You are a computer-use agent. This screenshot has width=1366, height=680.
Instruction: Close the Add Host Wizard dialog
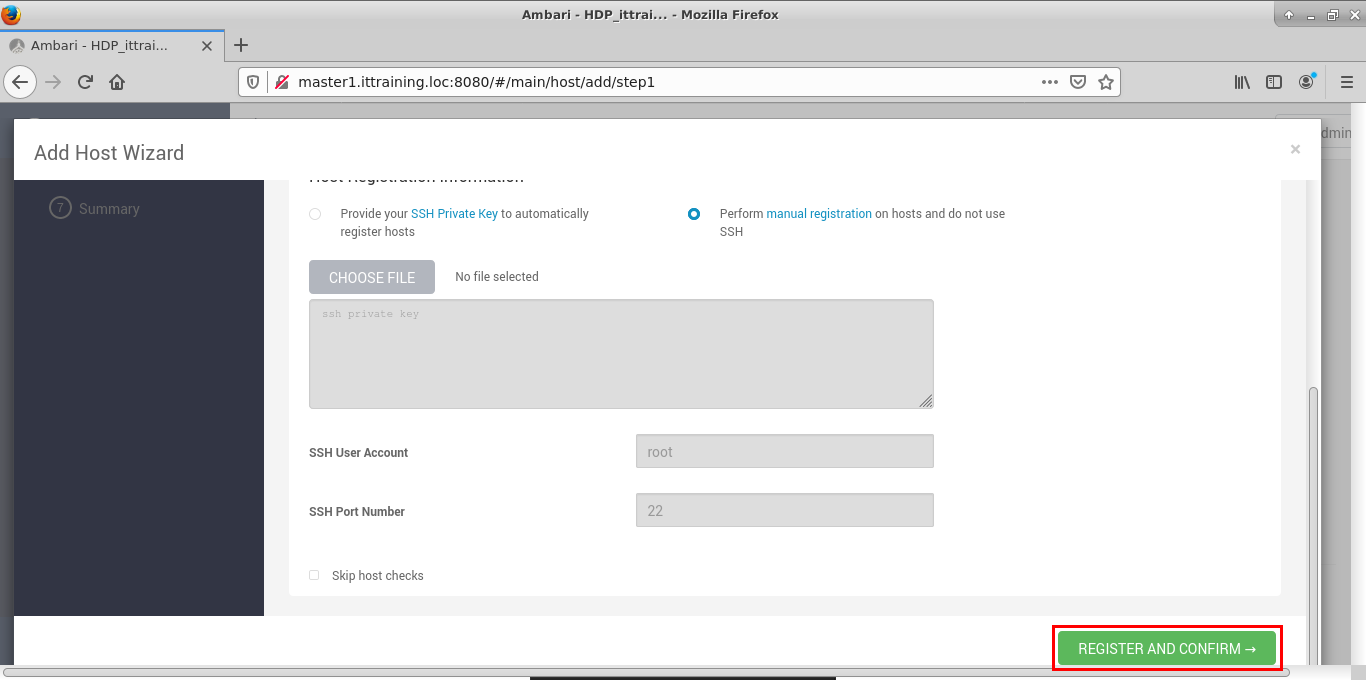point(1295,149)
